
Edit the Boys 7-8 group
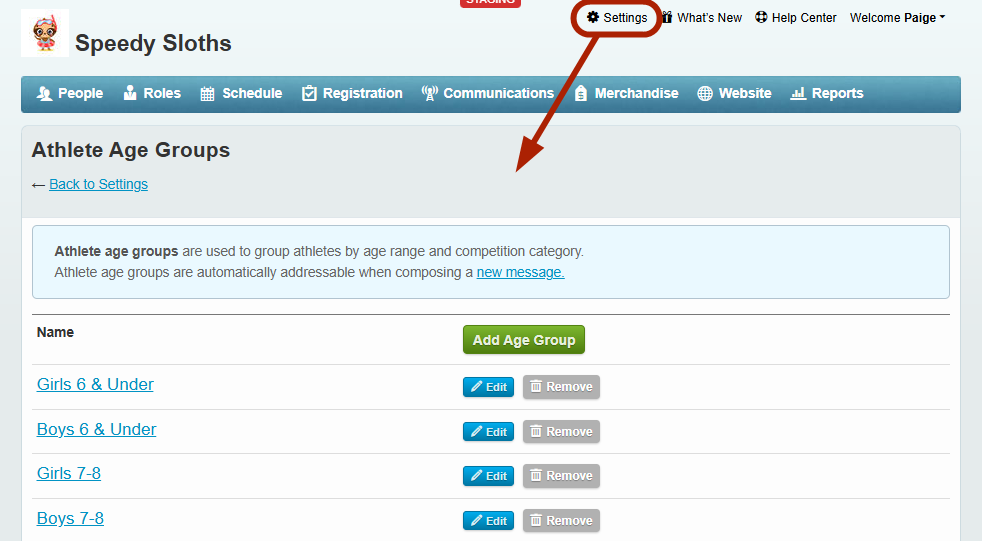[488, 520]
